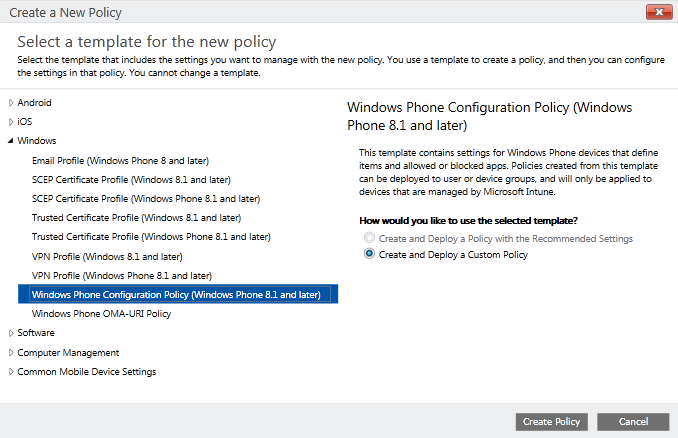
Task: Expand Common Mobile Device Settings arrow
Action: 11,372
